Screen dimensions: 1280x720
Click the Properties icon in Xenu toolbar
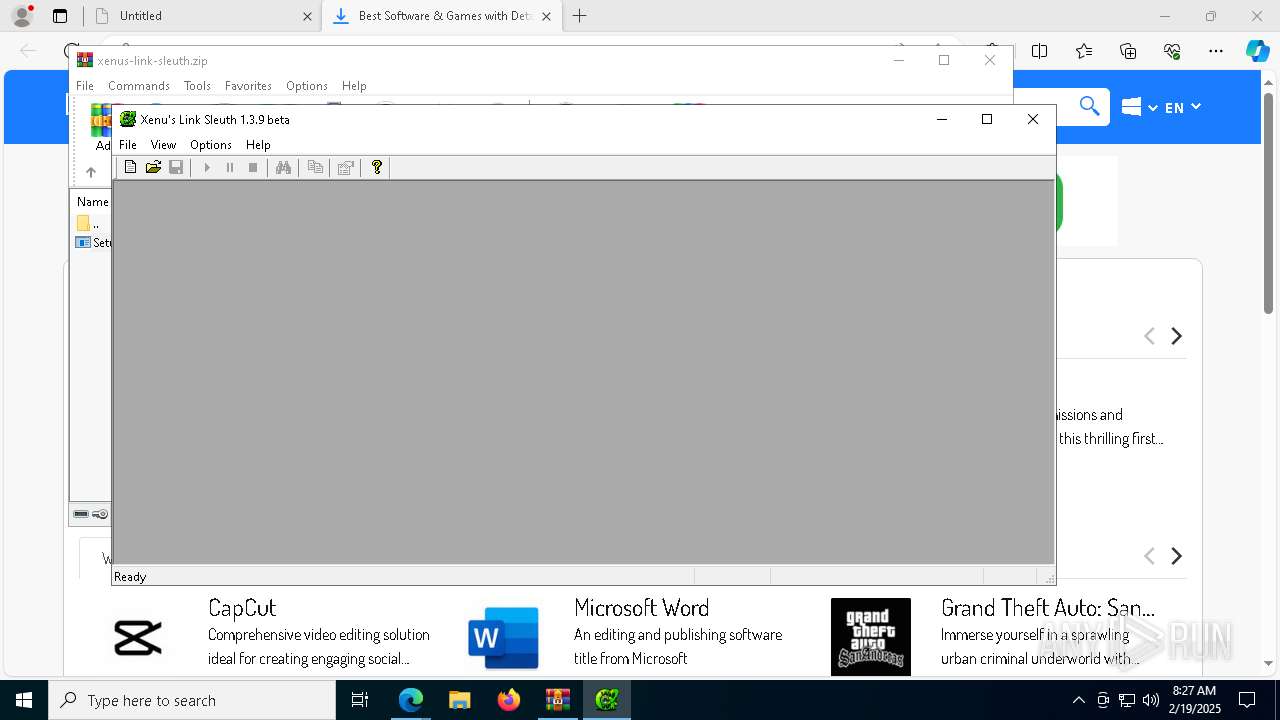[x=346, y=168]
